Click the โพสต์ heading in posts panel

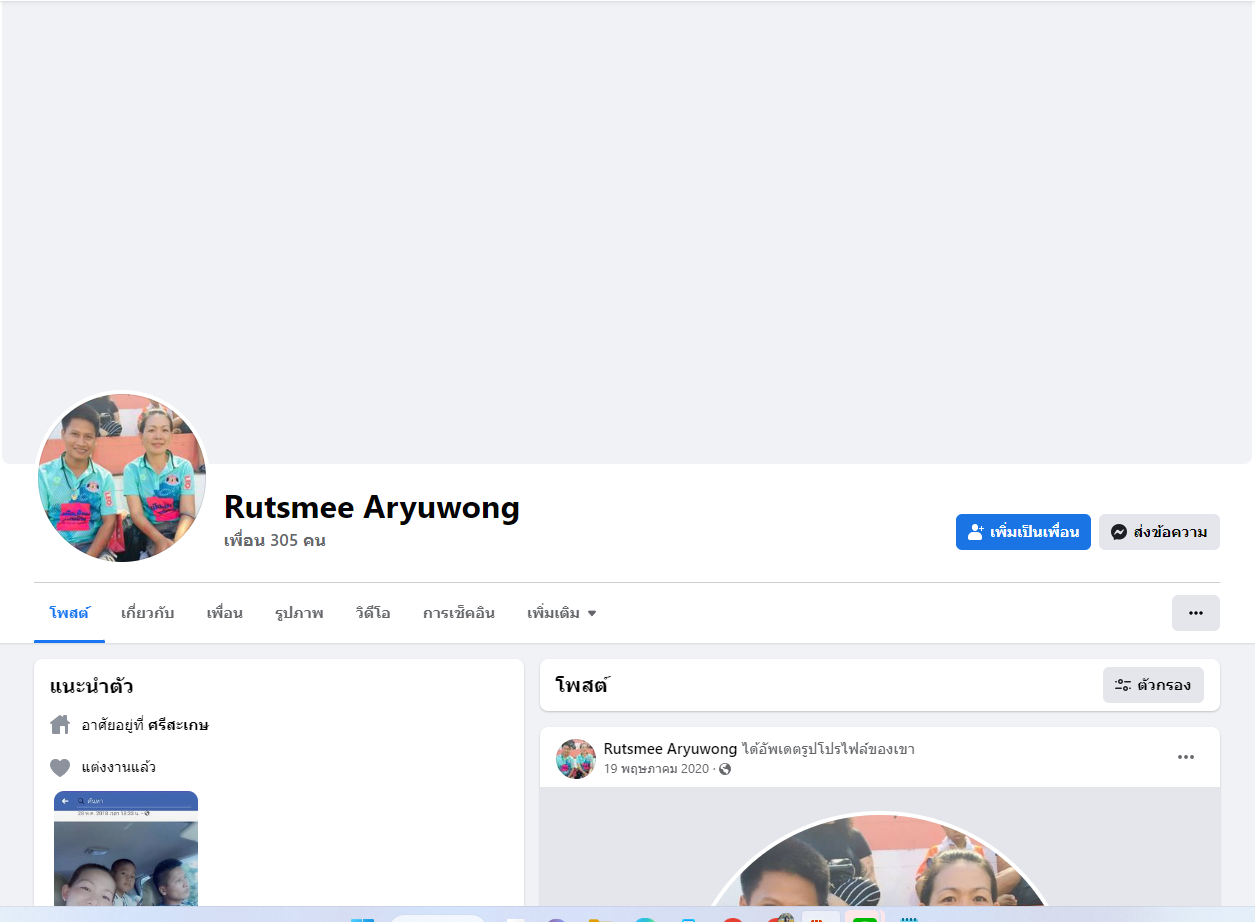pos(583,685)
